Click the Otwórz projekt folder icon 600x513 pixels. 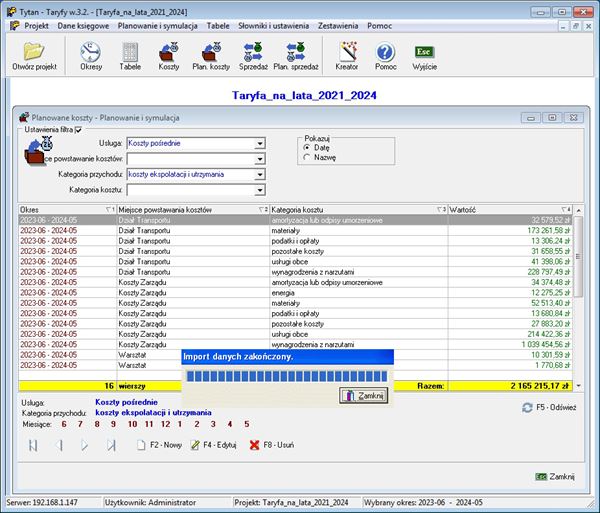(x=34, y=51)
